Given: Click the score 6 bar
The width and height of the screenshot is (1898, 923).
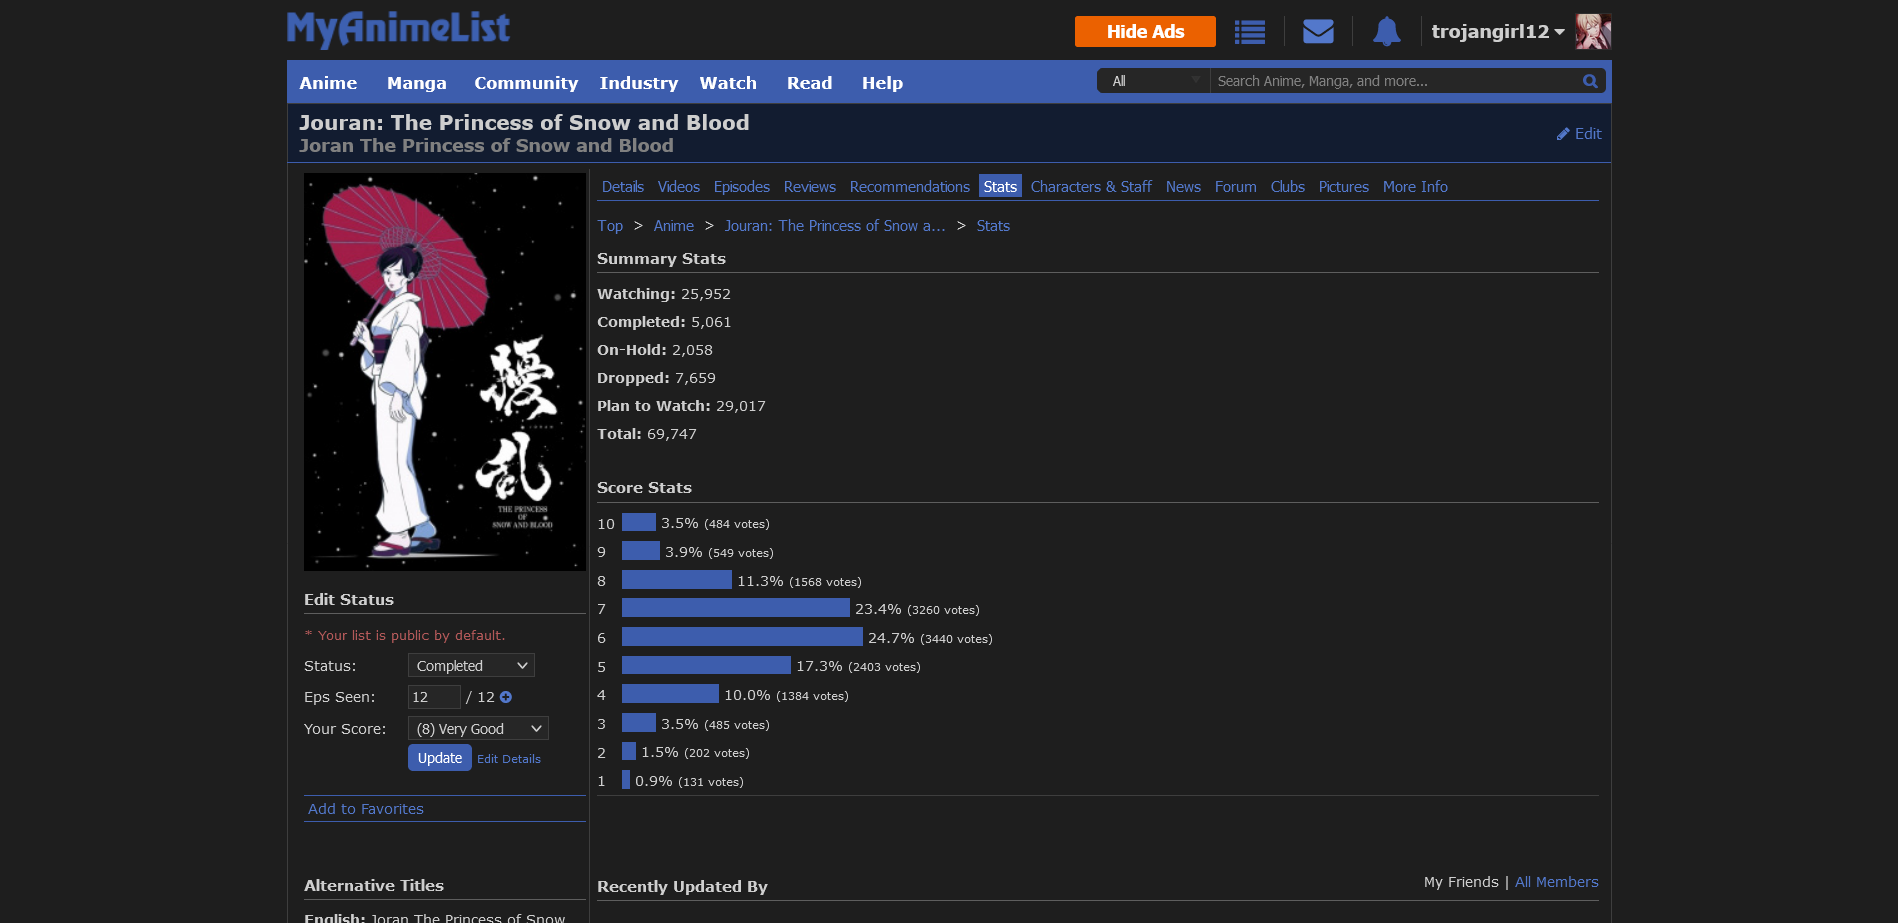Looking at the screenshot, I should 742,637.
